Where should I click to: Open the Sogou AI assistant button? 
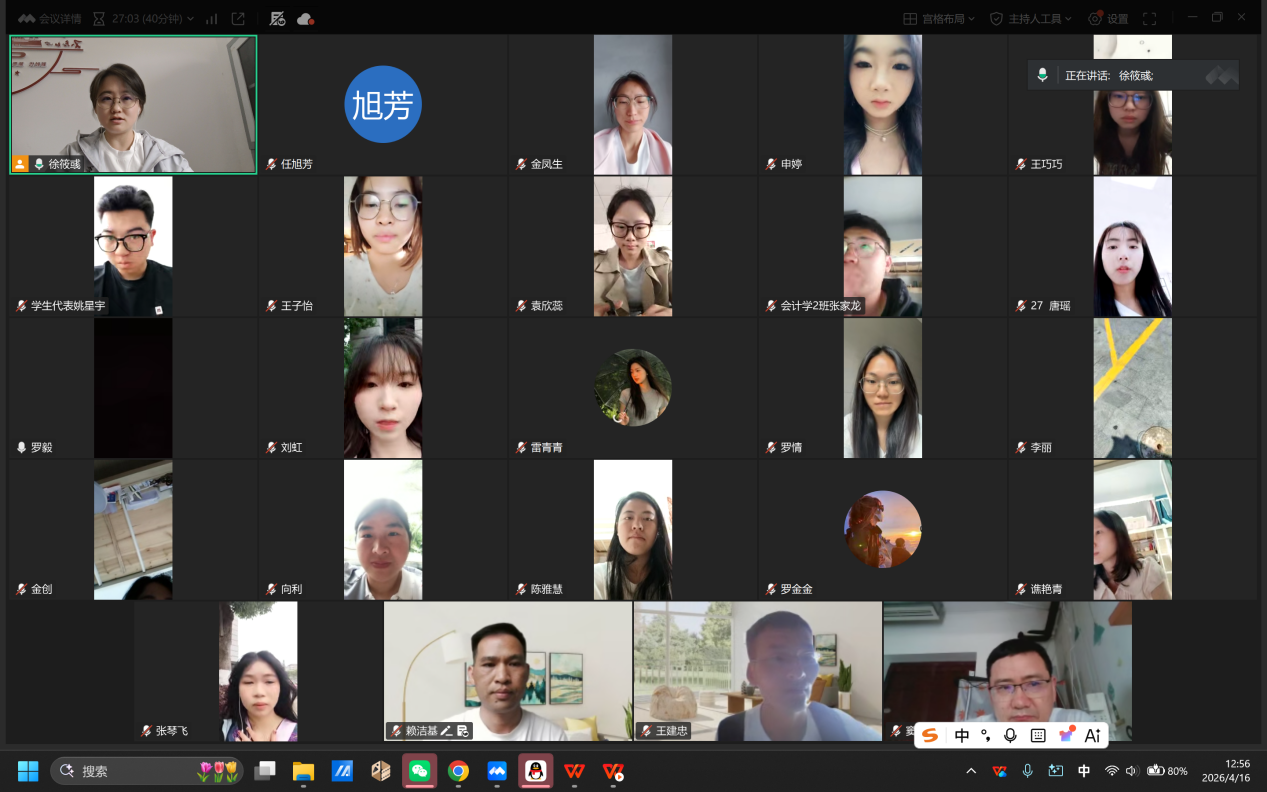(1092, 736)
